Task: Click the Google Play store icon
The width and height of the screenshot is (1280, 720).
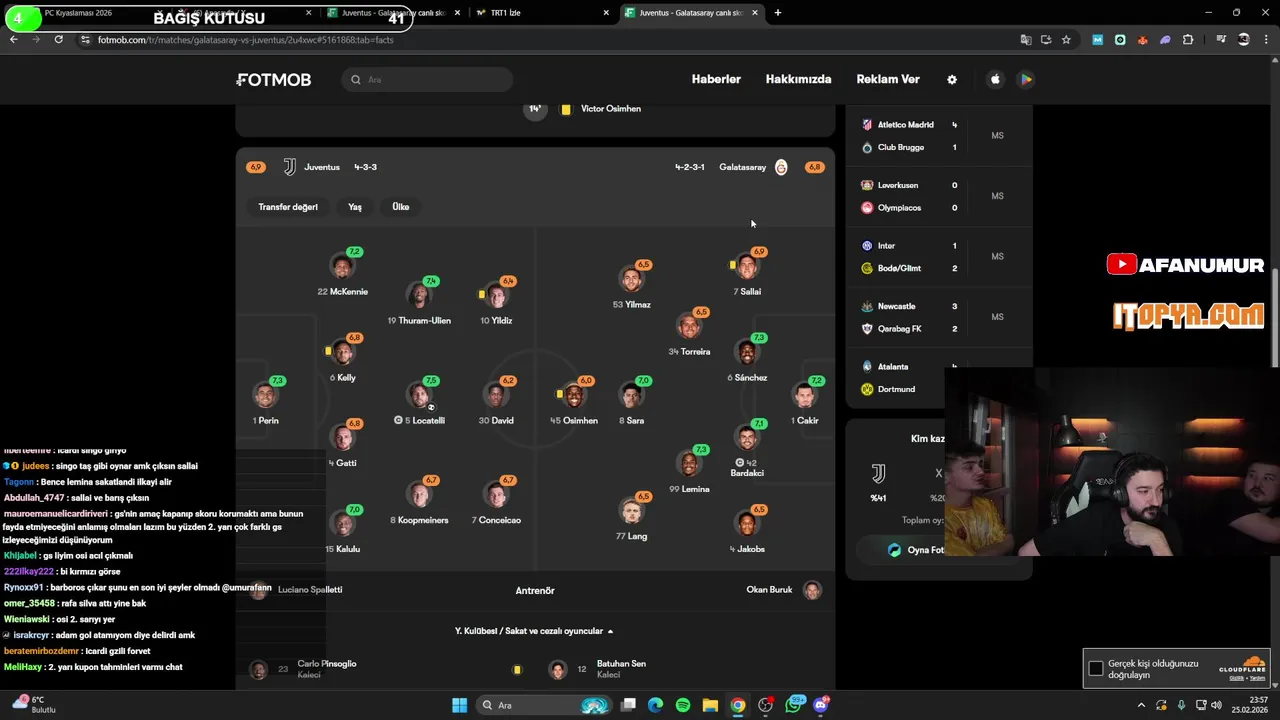Action: (1026, 80)
